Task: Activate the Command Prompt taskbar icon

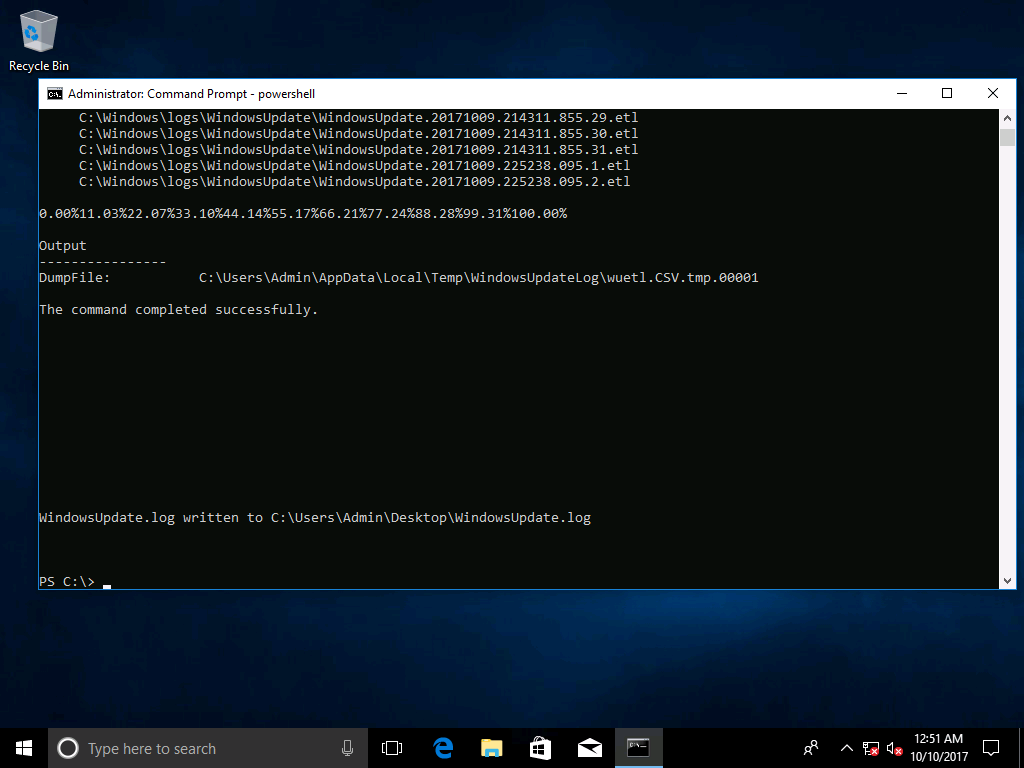Action: pos(639,747)
